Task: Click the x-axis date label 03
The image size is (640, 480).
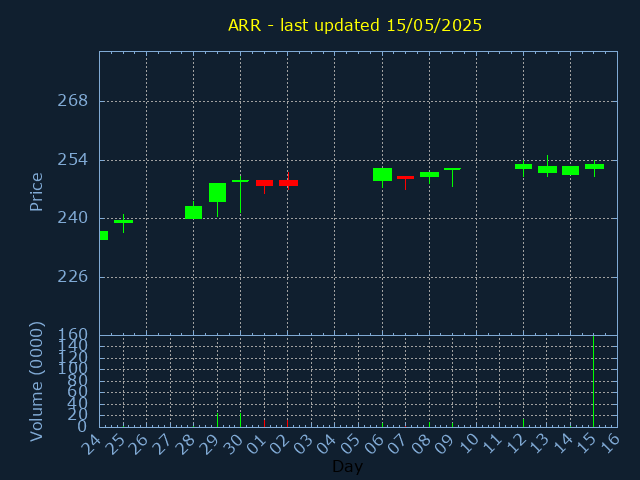Action: point(304,443)
